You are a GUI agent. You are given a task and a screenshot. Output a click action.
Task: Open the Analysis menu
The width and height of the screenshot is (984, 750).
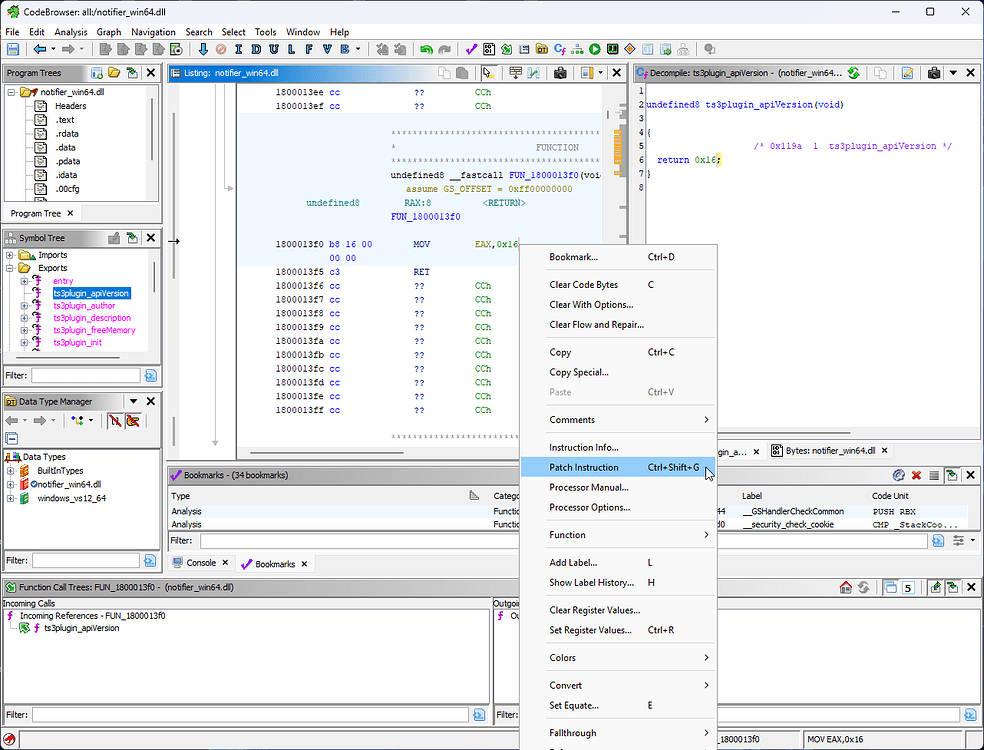71,32
